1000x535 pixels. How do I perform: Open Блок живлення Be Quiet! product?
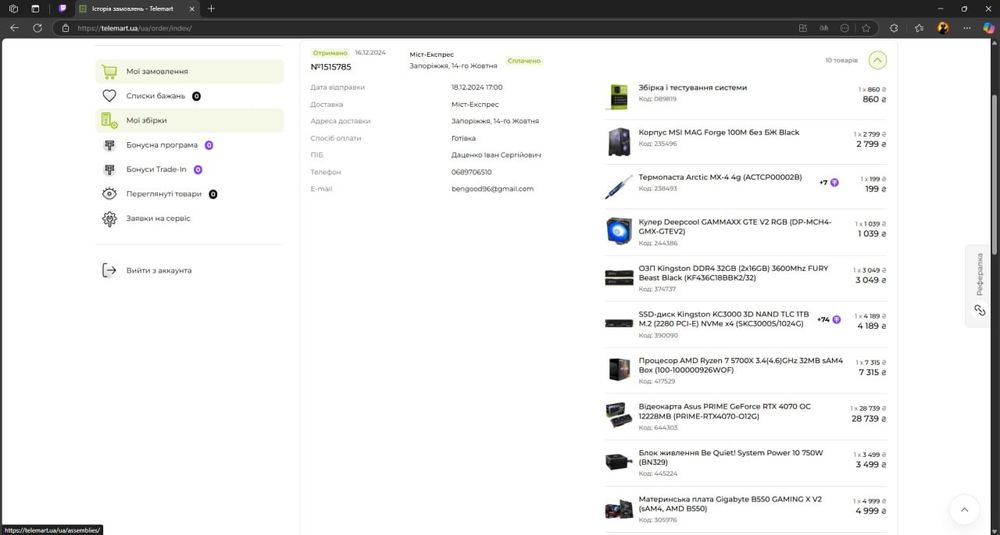(x=731, y=457)
